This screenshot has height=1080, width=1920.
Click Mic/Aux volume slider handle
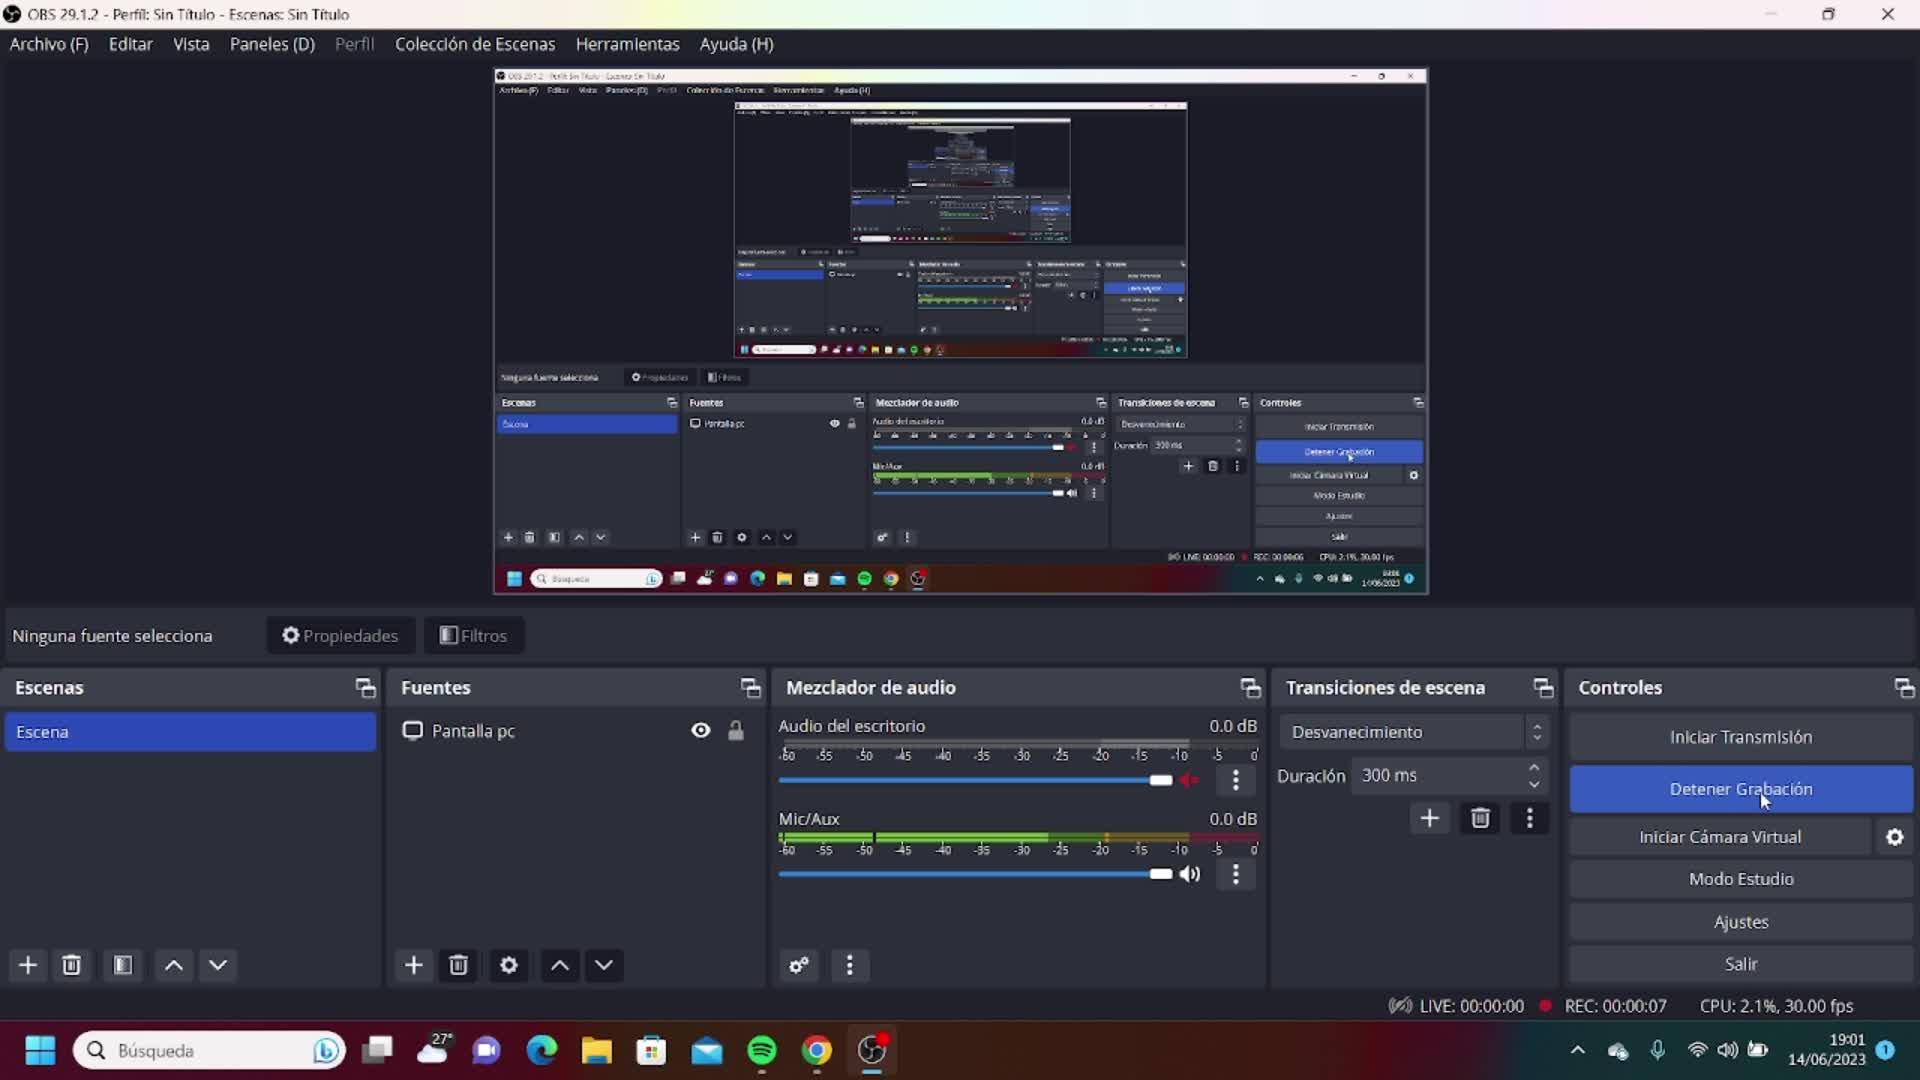click(1160, 874)
